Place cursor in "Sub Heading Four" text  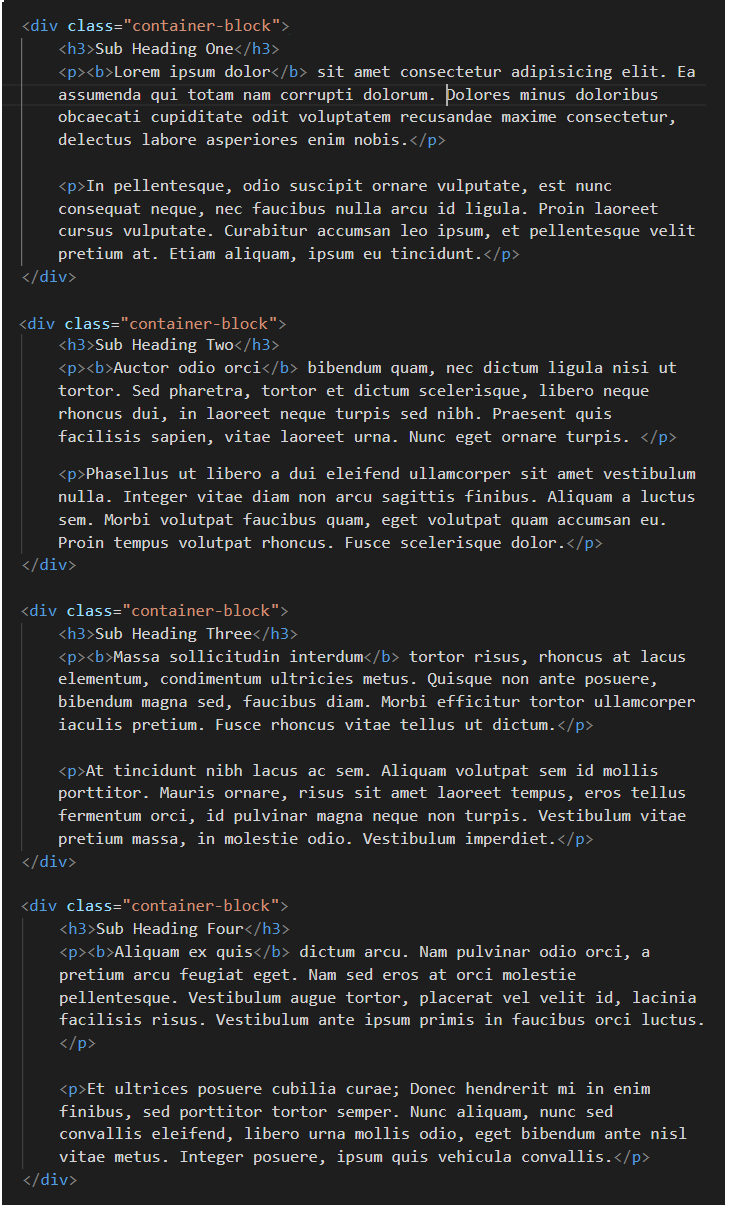(168, 929)
